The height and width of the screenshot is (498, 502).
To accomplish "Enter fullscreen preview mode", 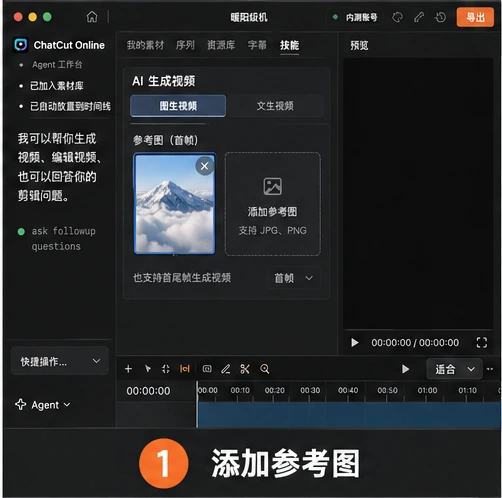I will pos(482,342).
